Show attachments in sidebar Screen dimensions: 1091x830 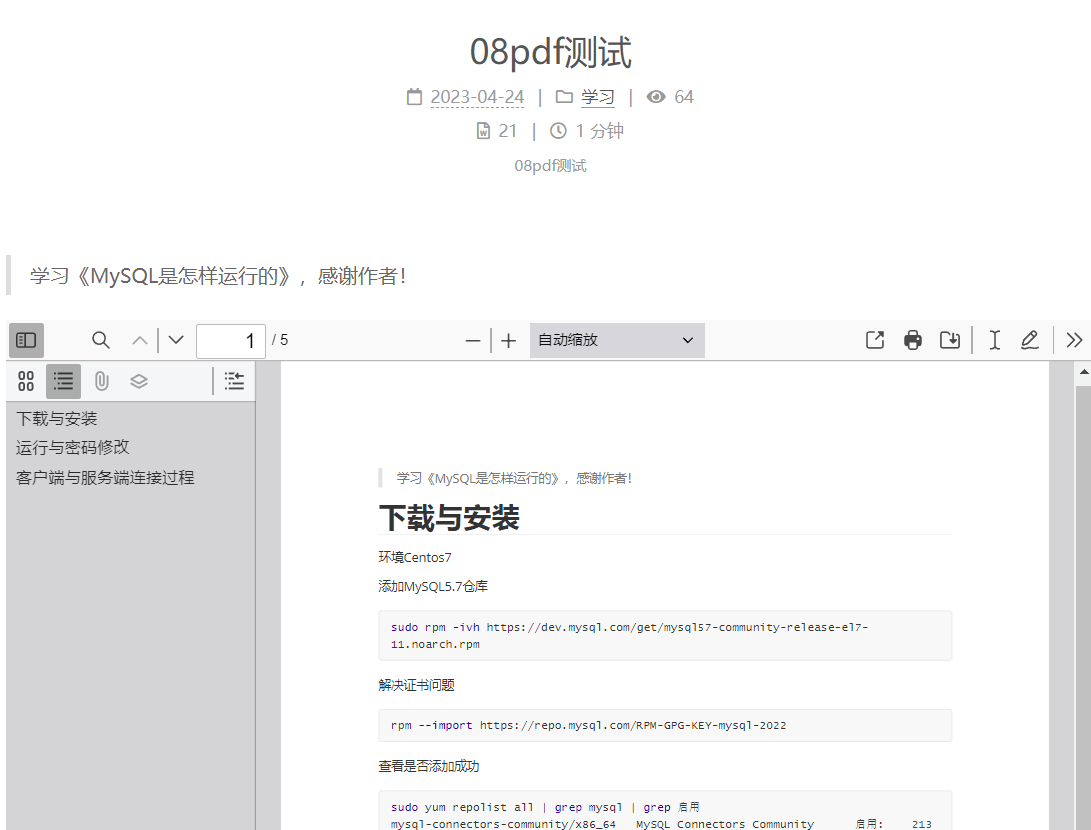102,381
